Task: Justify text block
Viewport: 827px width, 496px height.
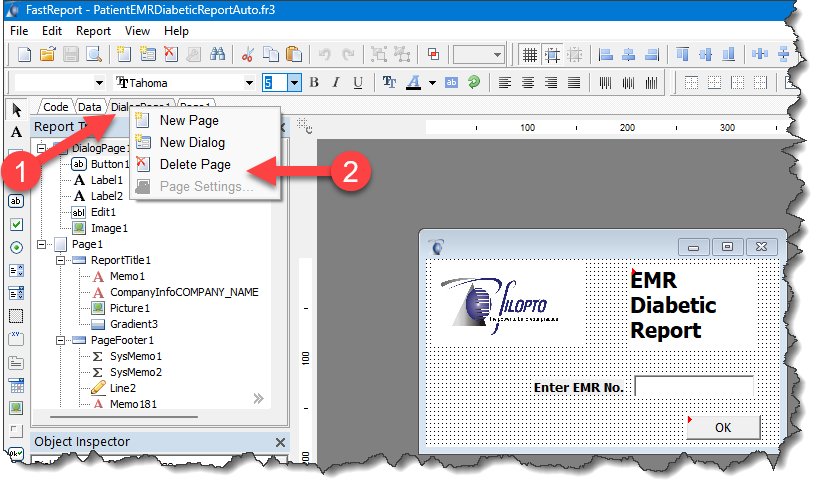Action: coord(574,82)
